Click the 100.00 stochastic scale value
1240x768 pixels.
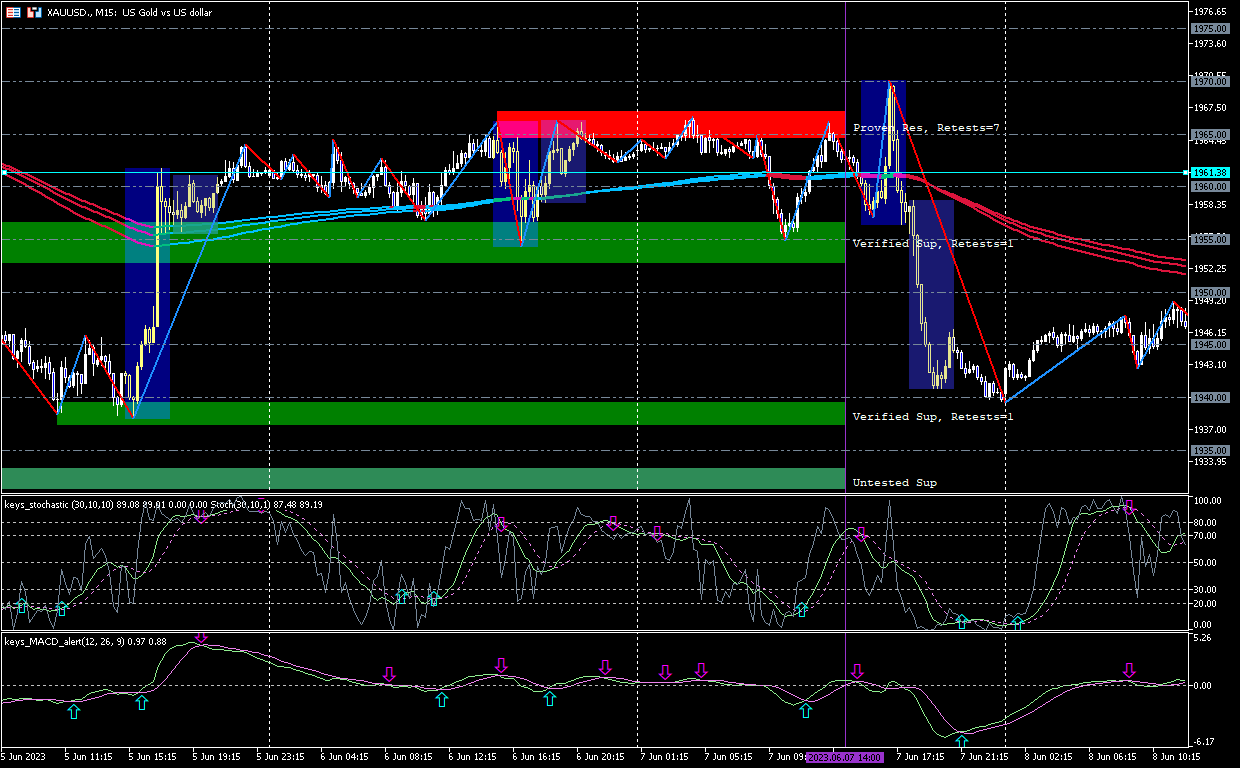[1208, 501]
